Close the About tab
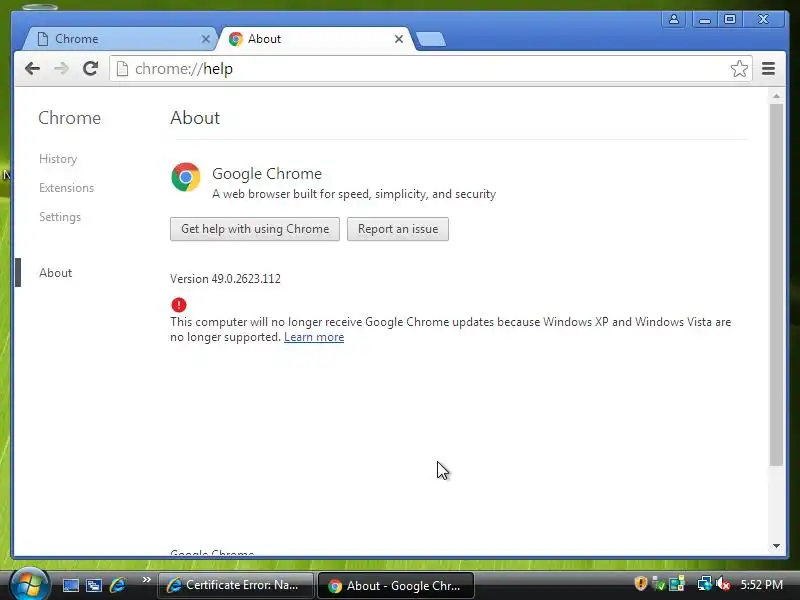Viewport: 800px width, 600px height. pos(399,39)
